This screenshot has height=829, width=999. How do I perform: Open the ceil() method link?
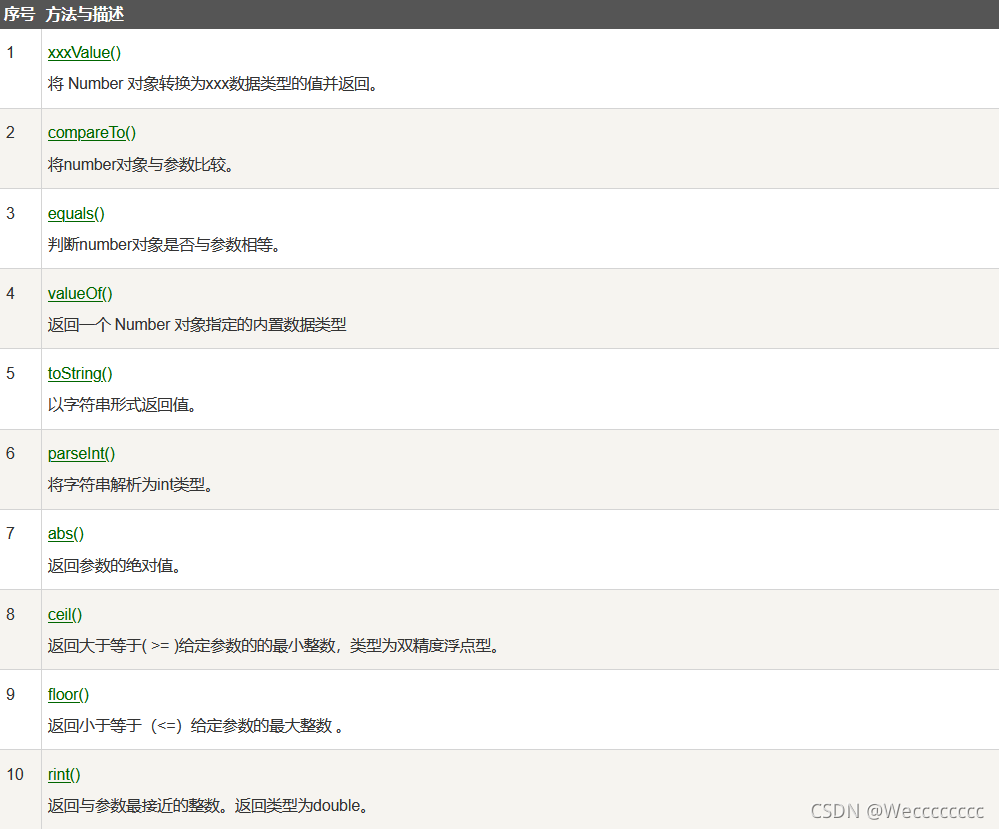(64, 614)
